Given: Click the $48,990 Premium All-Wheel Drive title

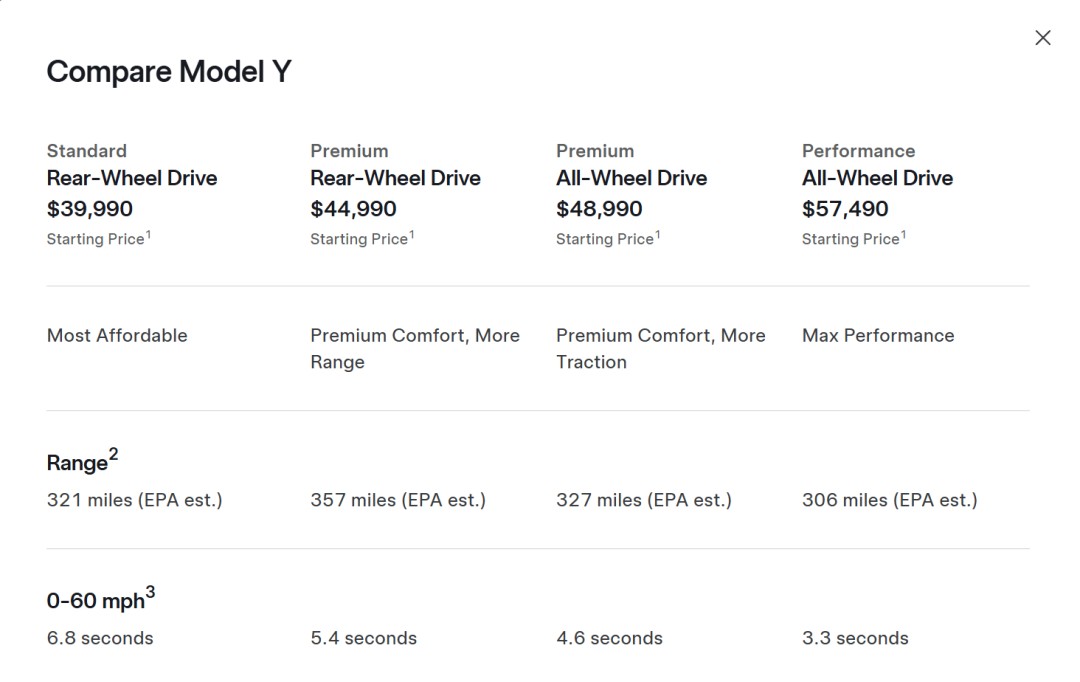Looking at the screenshot, I should 631,178.
